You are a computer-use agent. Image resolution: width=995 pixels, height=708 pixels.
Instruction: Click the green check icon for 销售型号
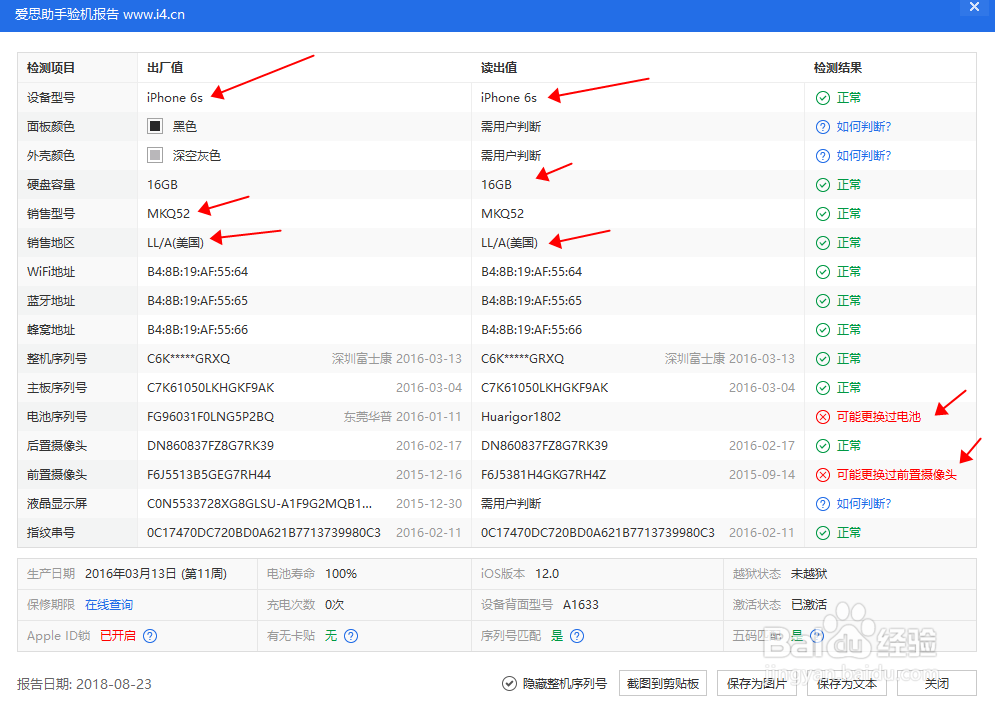(822, 214)
